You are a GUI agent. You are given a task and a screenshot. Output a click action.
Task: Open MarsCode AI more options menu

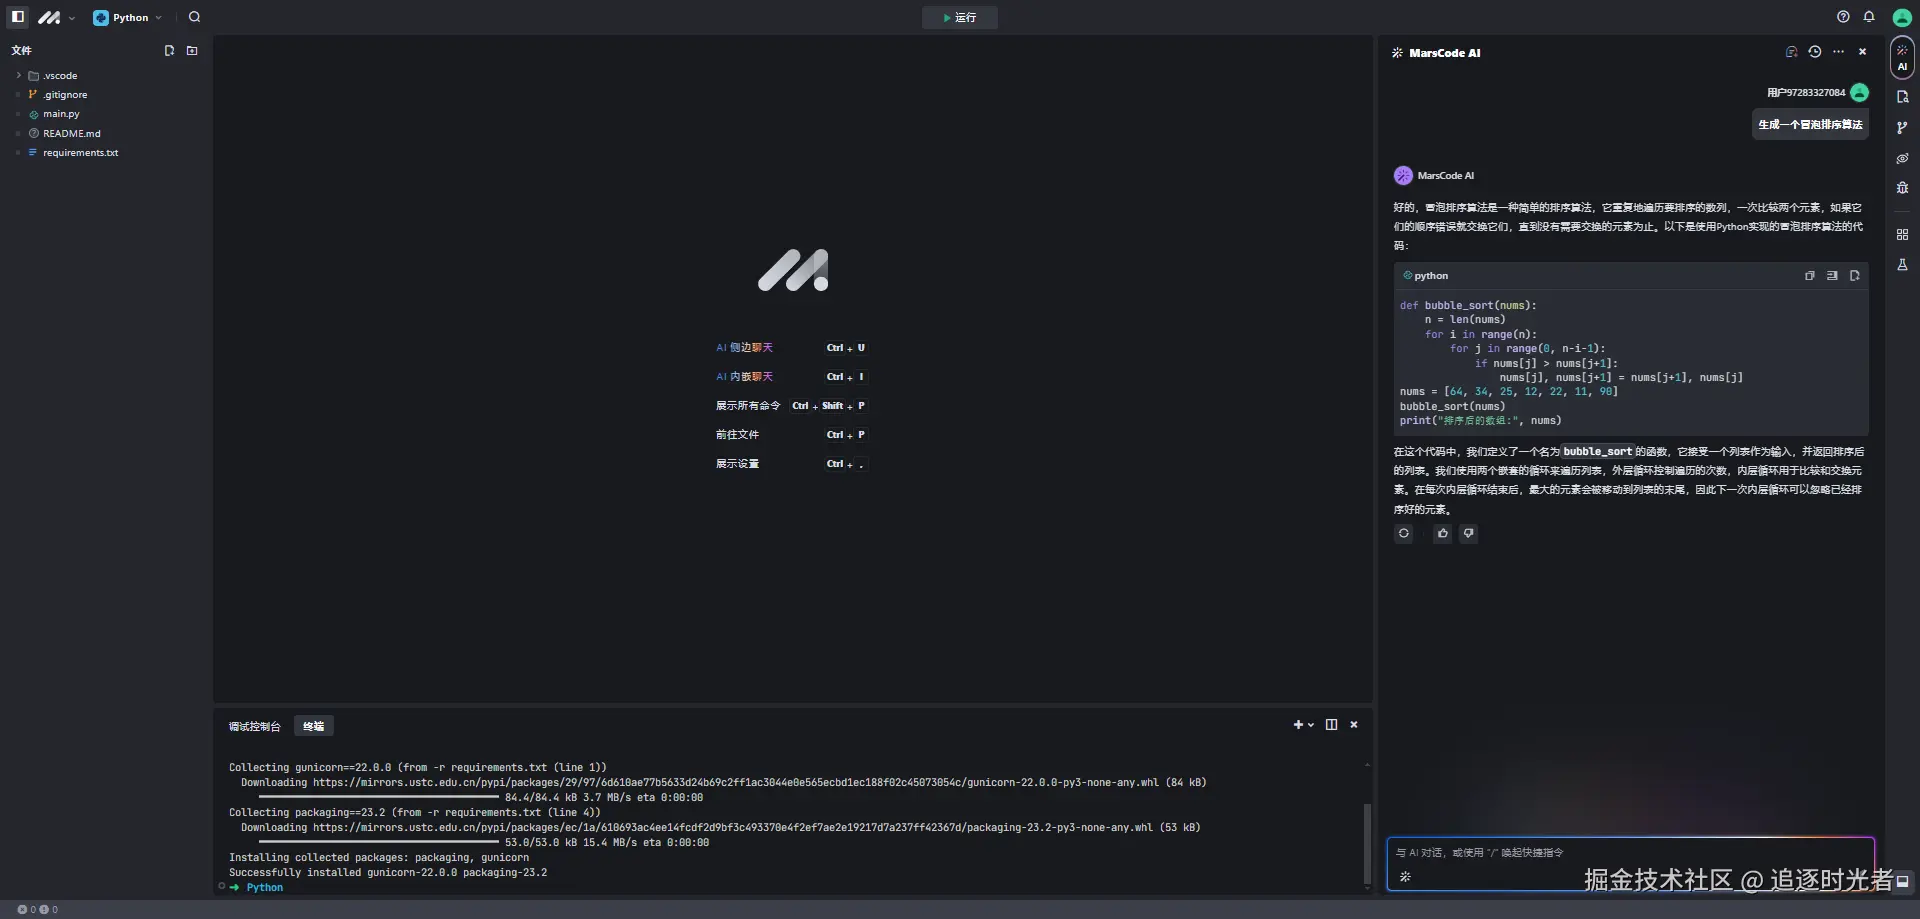point(1838,52)
